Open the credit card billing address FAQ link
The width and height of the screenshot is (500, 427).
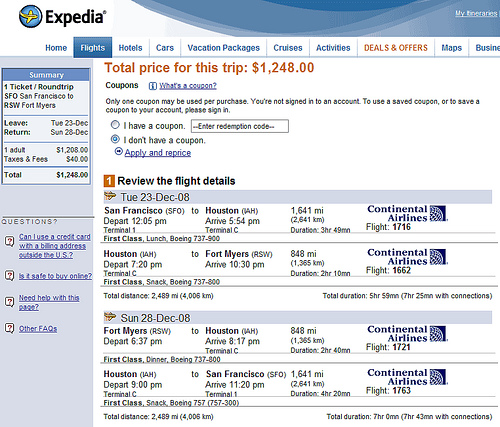click(54, 246)
